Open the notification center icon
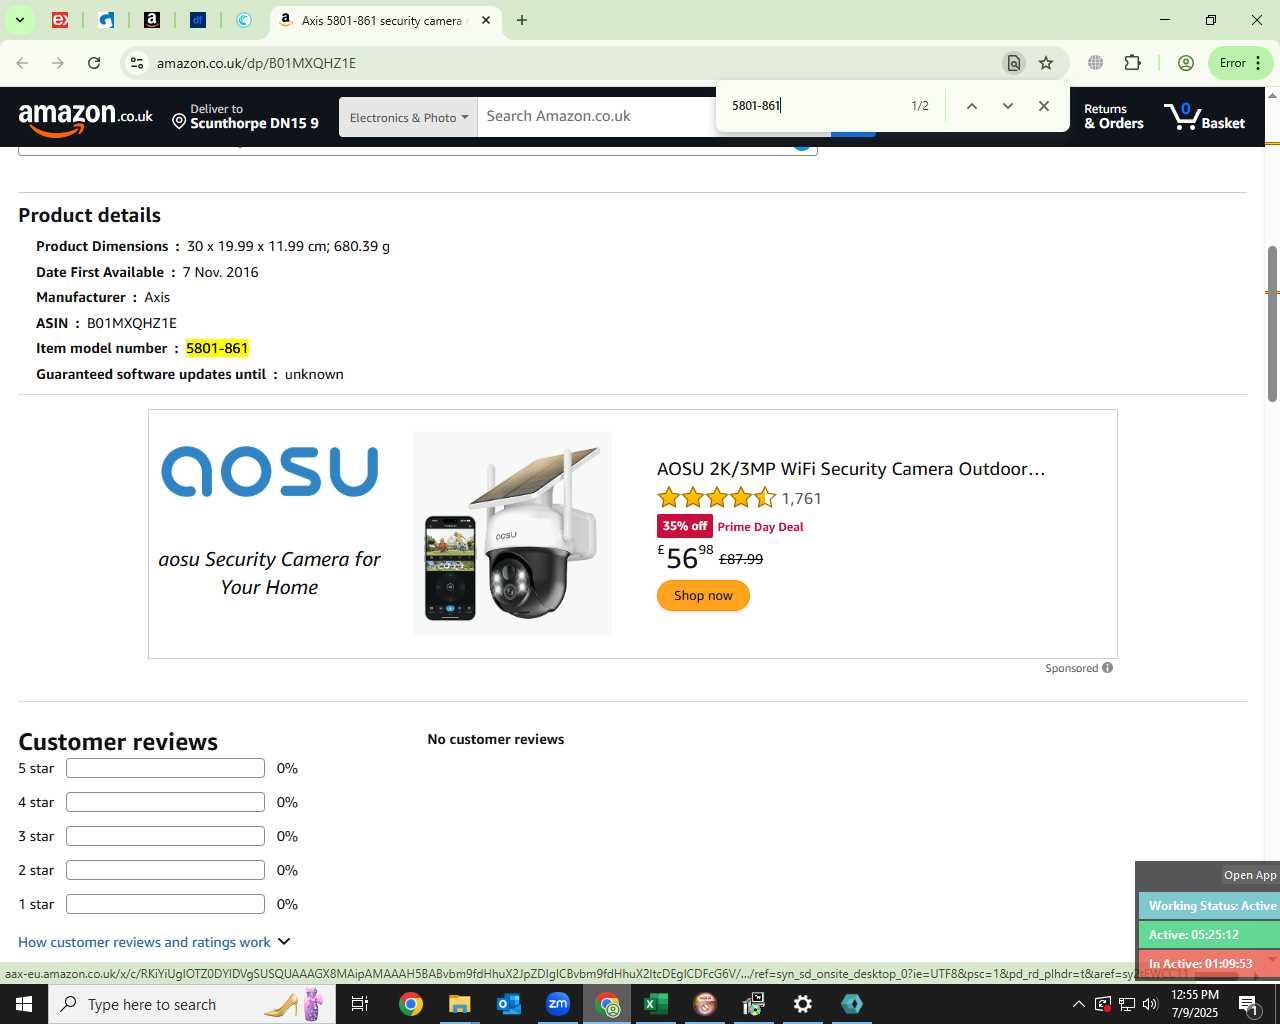Image resolution: width=1280 pixels, height=1024 pixels. [1249, 1004]
